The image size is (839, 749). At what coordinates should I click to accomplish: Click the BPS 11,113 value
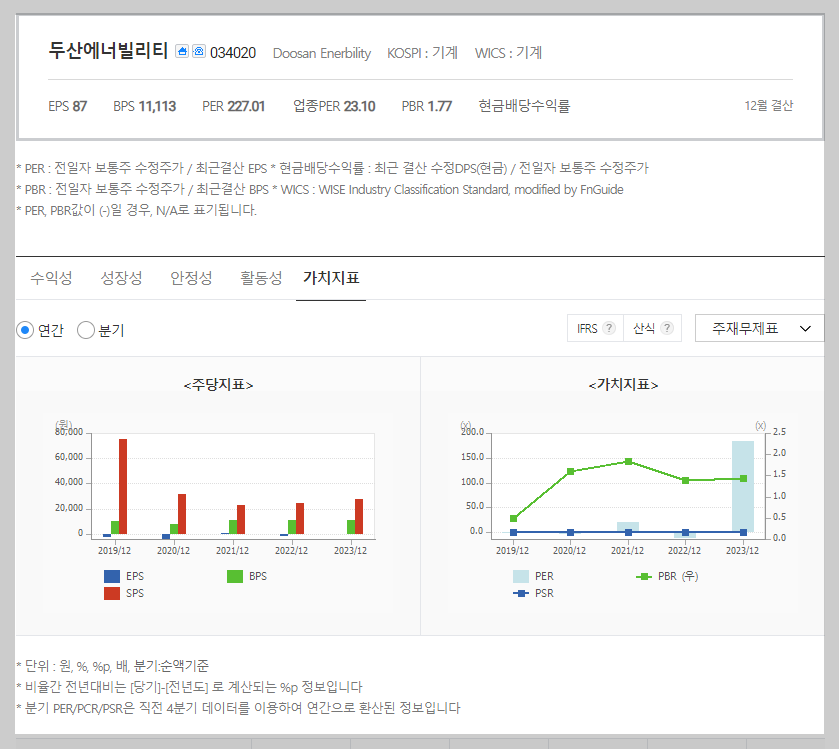tap(144, 106)
